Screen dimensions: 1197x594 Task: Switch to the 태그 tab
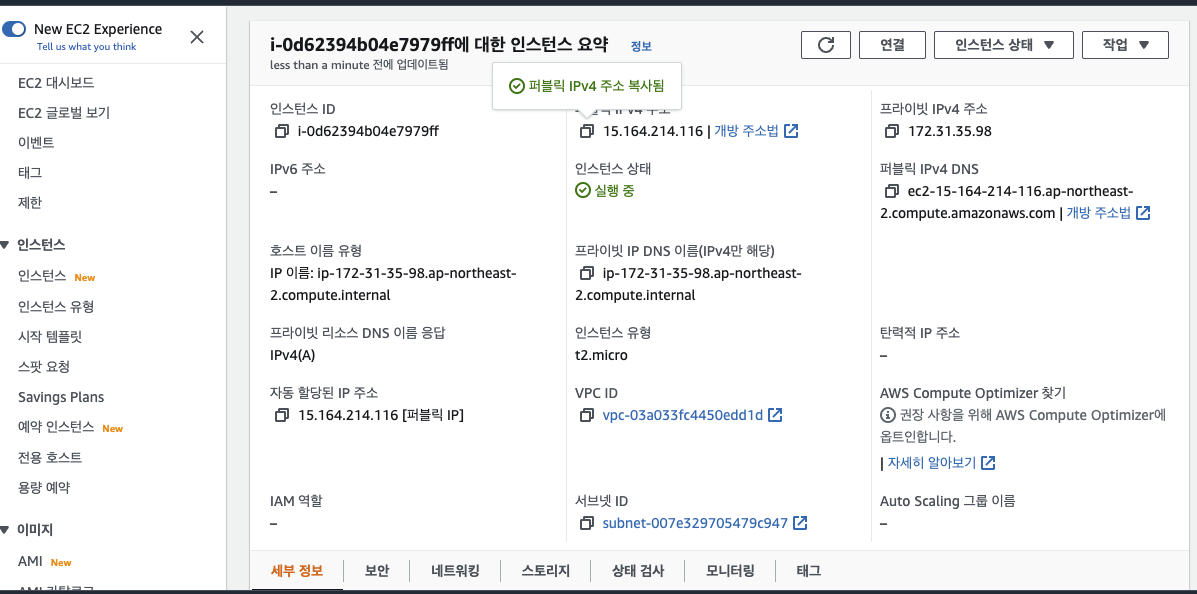tap(808, 571)
